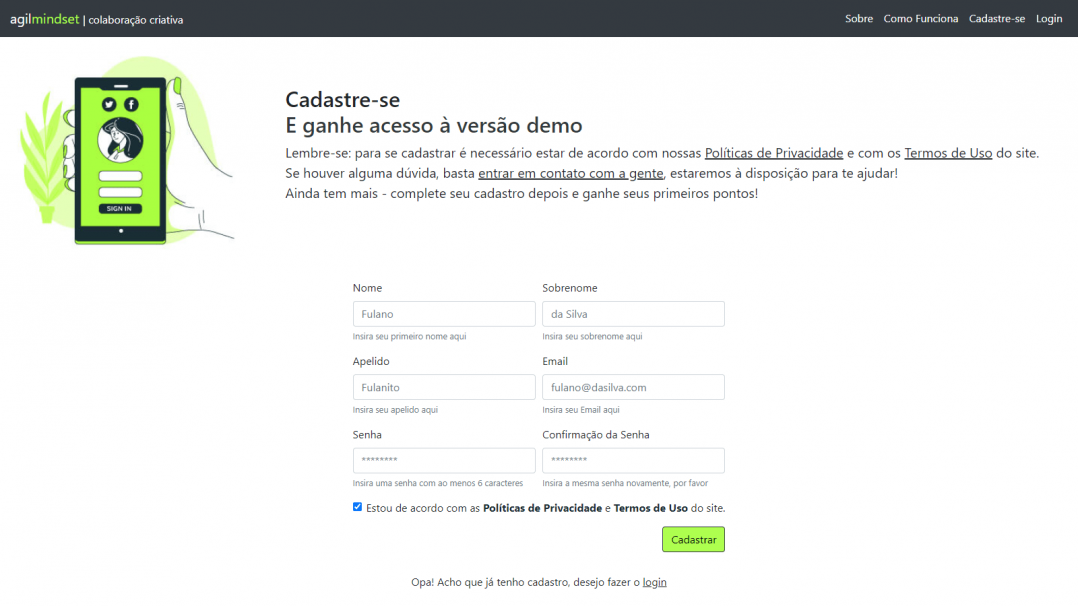1078x606 pixels.
Task: Open the Cadastre-se navigation item
Action: [996, 18]
